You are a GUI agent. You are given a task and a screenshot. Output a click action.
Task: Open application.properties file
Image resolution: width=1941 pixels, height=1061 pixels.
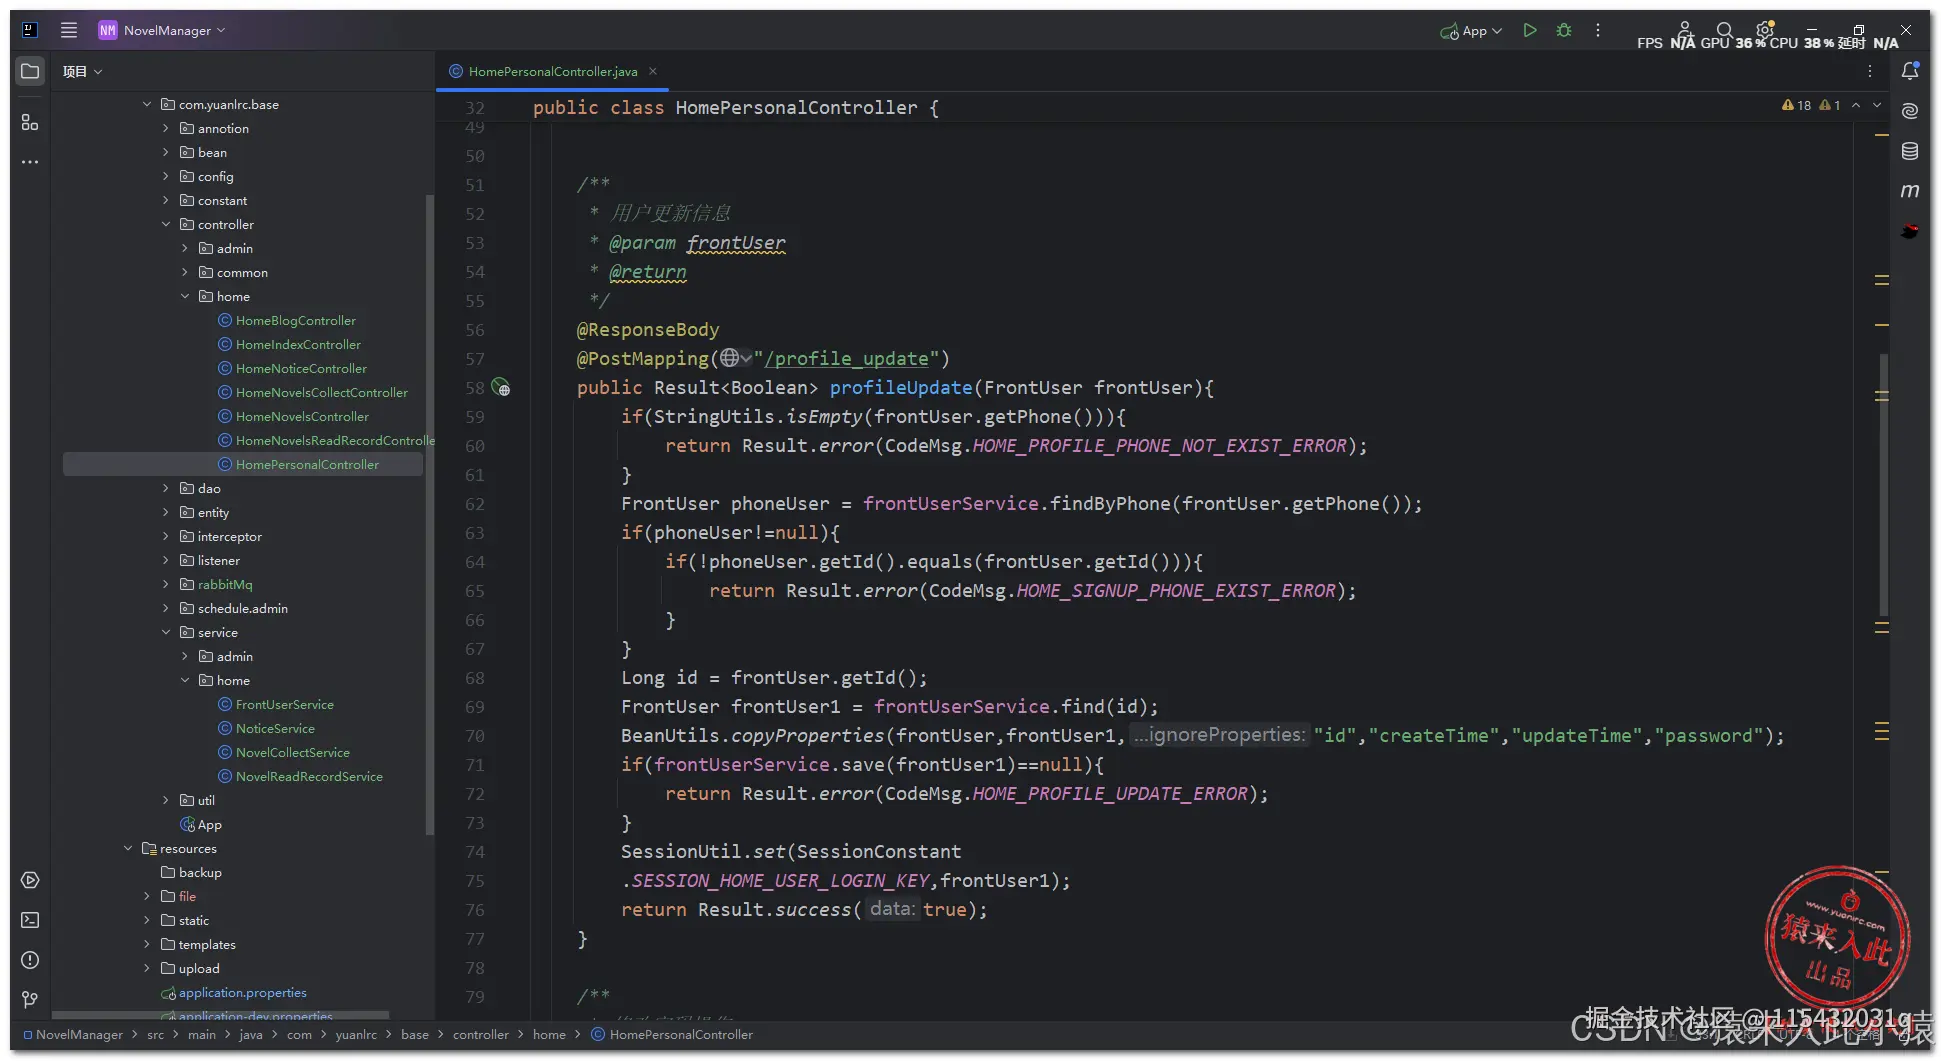[x=243, y=992]
